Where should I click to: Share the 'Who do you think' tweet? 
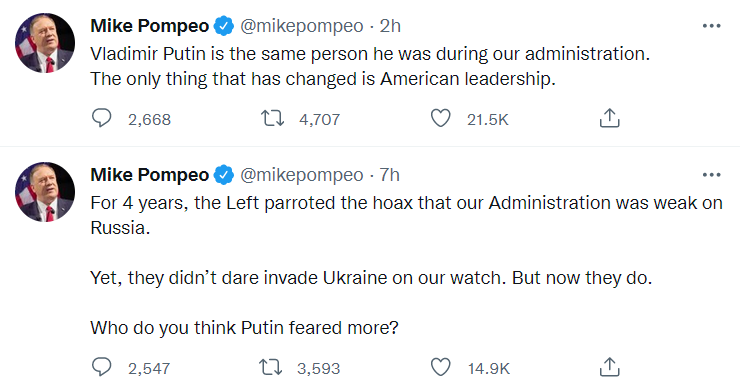tap(609, 367)
